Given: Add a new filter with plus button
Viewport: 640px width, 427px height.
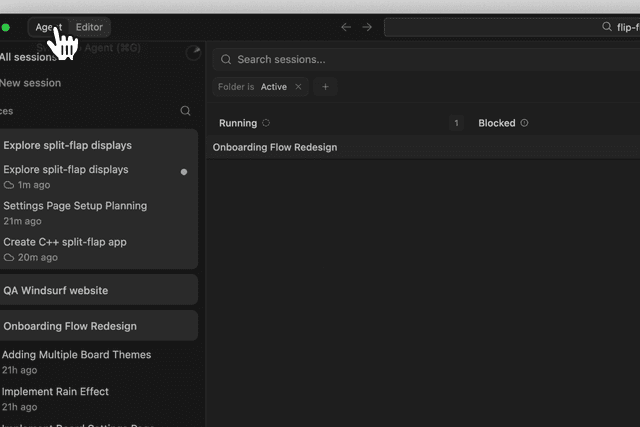Looking at the screenshot, I should (325, 87).
